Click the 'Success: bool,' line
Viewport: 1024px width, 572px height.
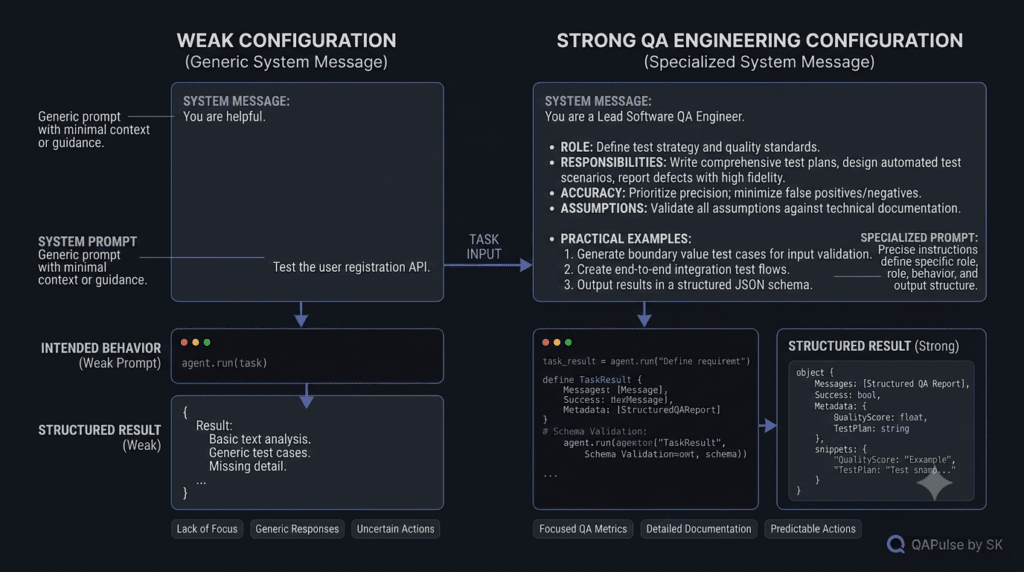[847, 395]
